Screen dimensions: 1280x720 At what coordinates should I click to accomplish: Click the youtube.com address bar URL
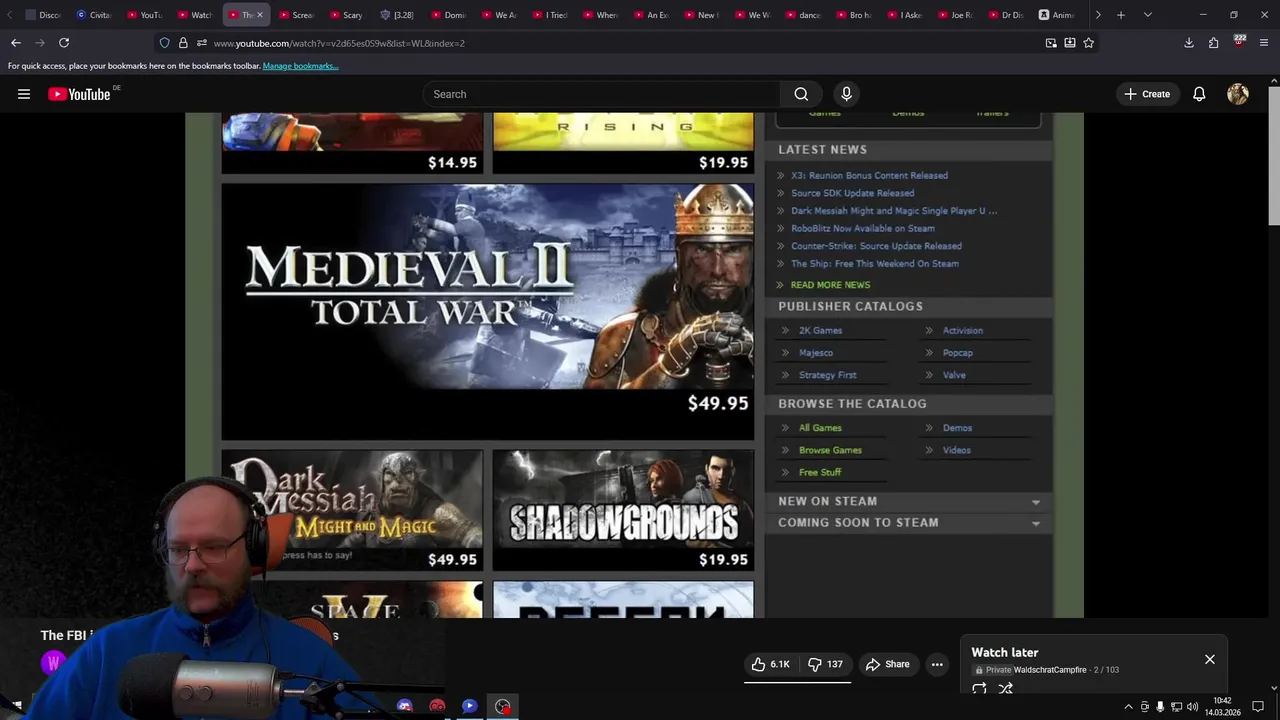(339, 43)
